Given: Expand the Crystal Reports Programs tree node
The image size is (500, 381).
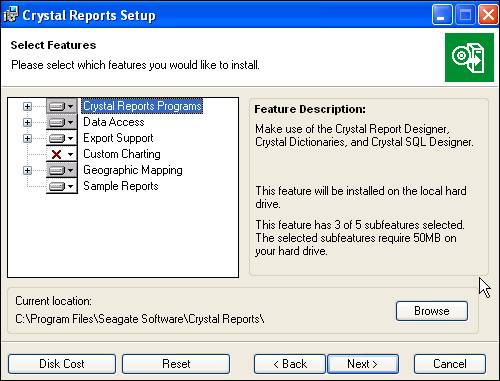Looking at the screenshot, I should click(27, 106).
